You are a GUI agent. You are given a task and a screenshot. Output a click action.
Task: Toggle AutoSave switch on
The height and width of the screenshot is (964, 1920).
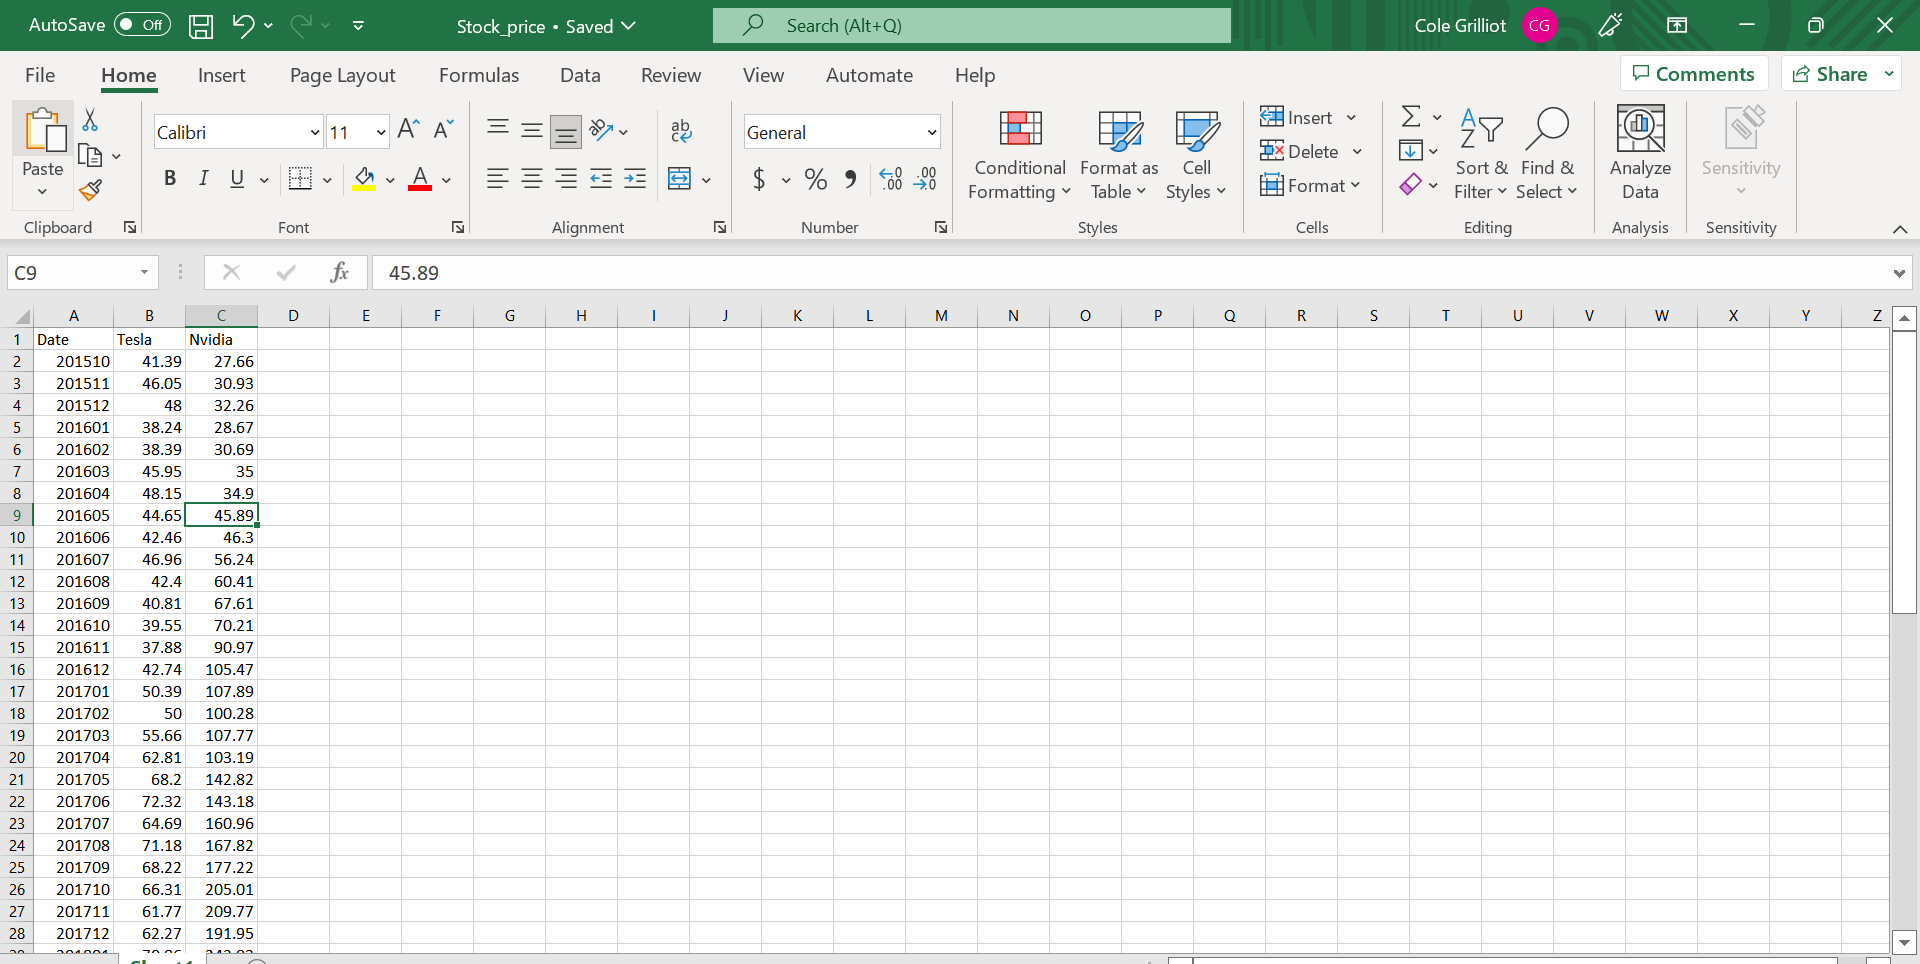tap(142, 25)
